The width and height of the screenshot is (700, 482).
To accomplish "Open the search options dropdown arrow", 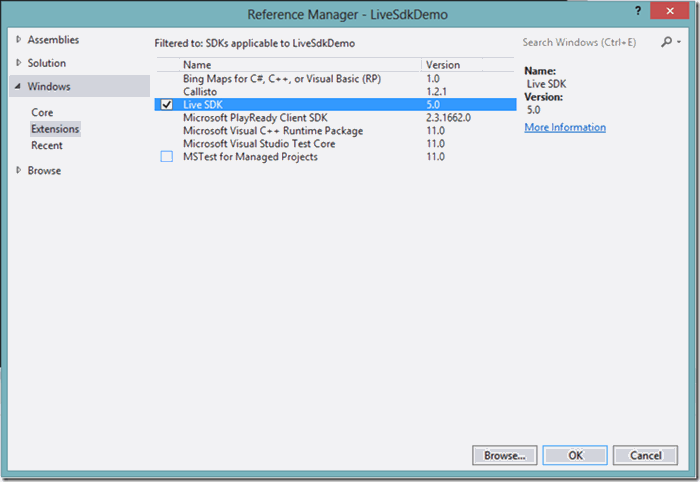I will (x=679, y=42).
